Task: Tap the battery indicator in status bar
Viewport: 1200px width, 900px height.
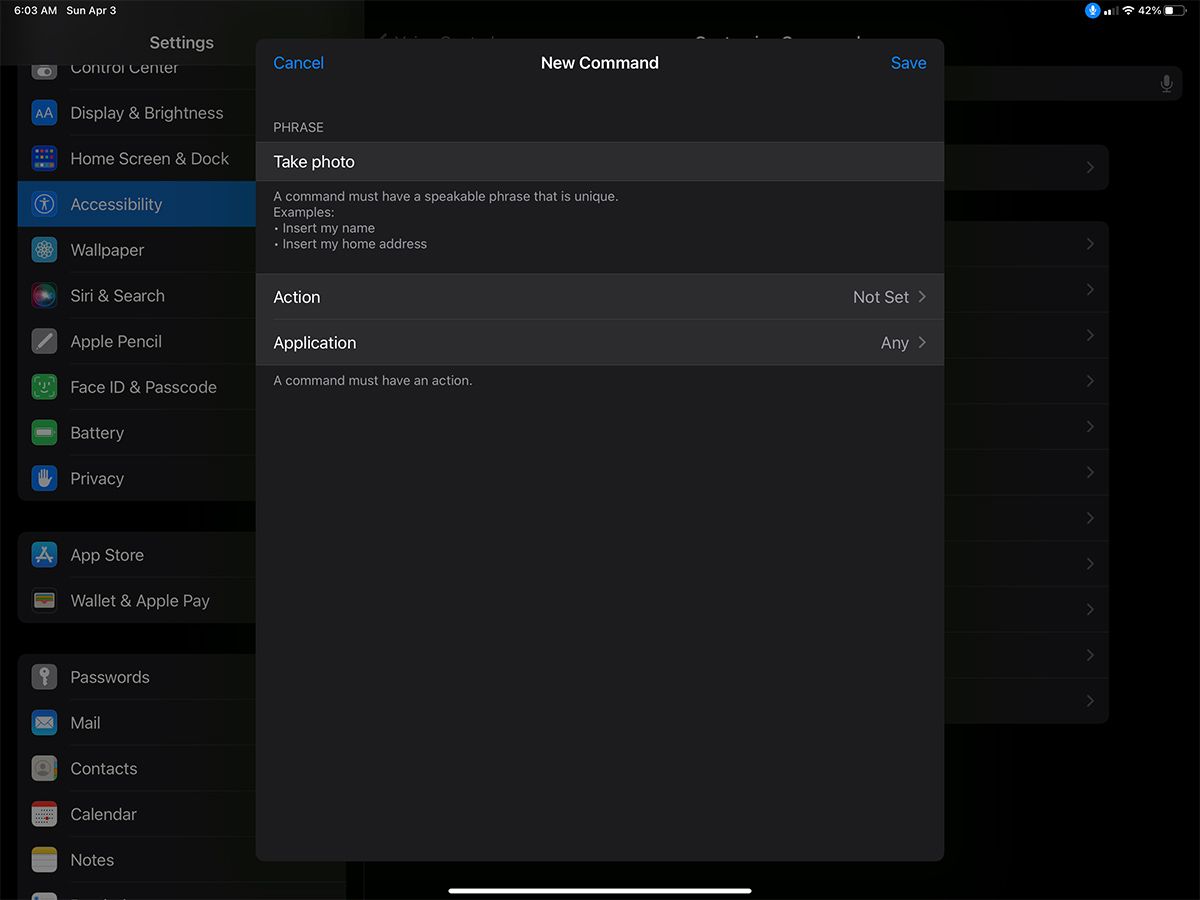Action: click(x=1176, y=10)
